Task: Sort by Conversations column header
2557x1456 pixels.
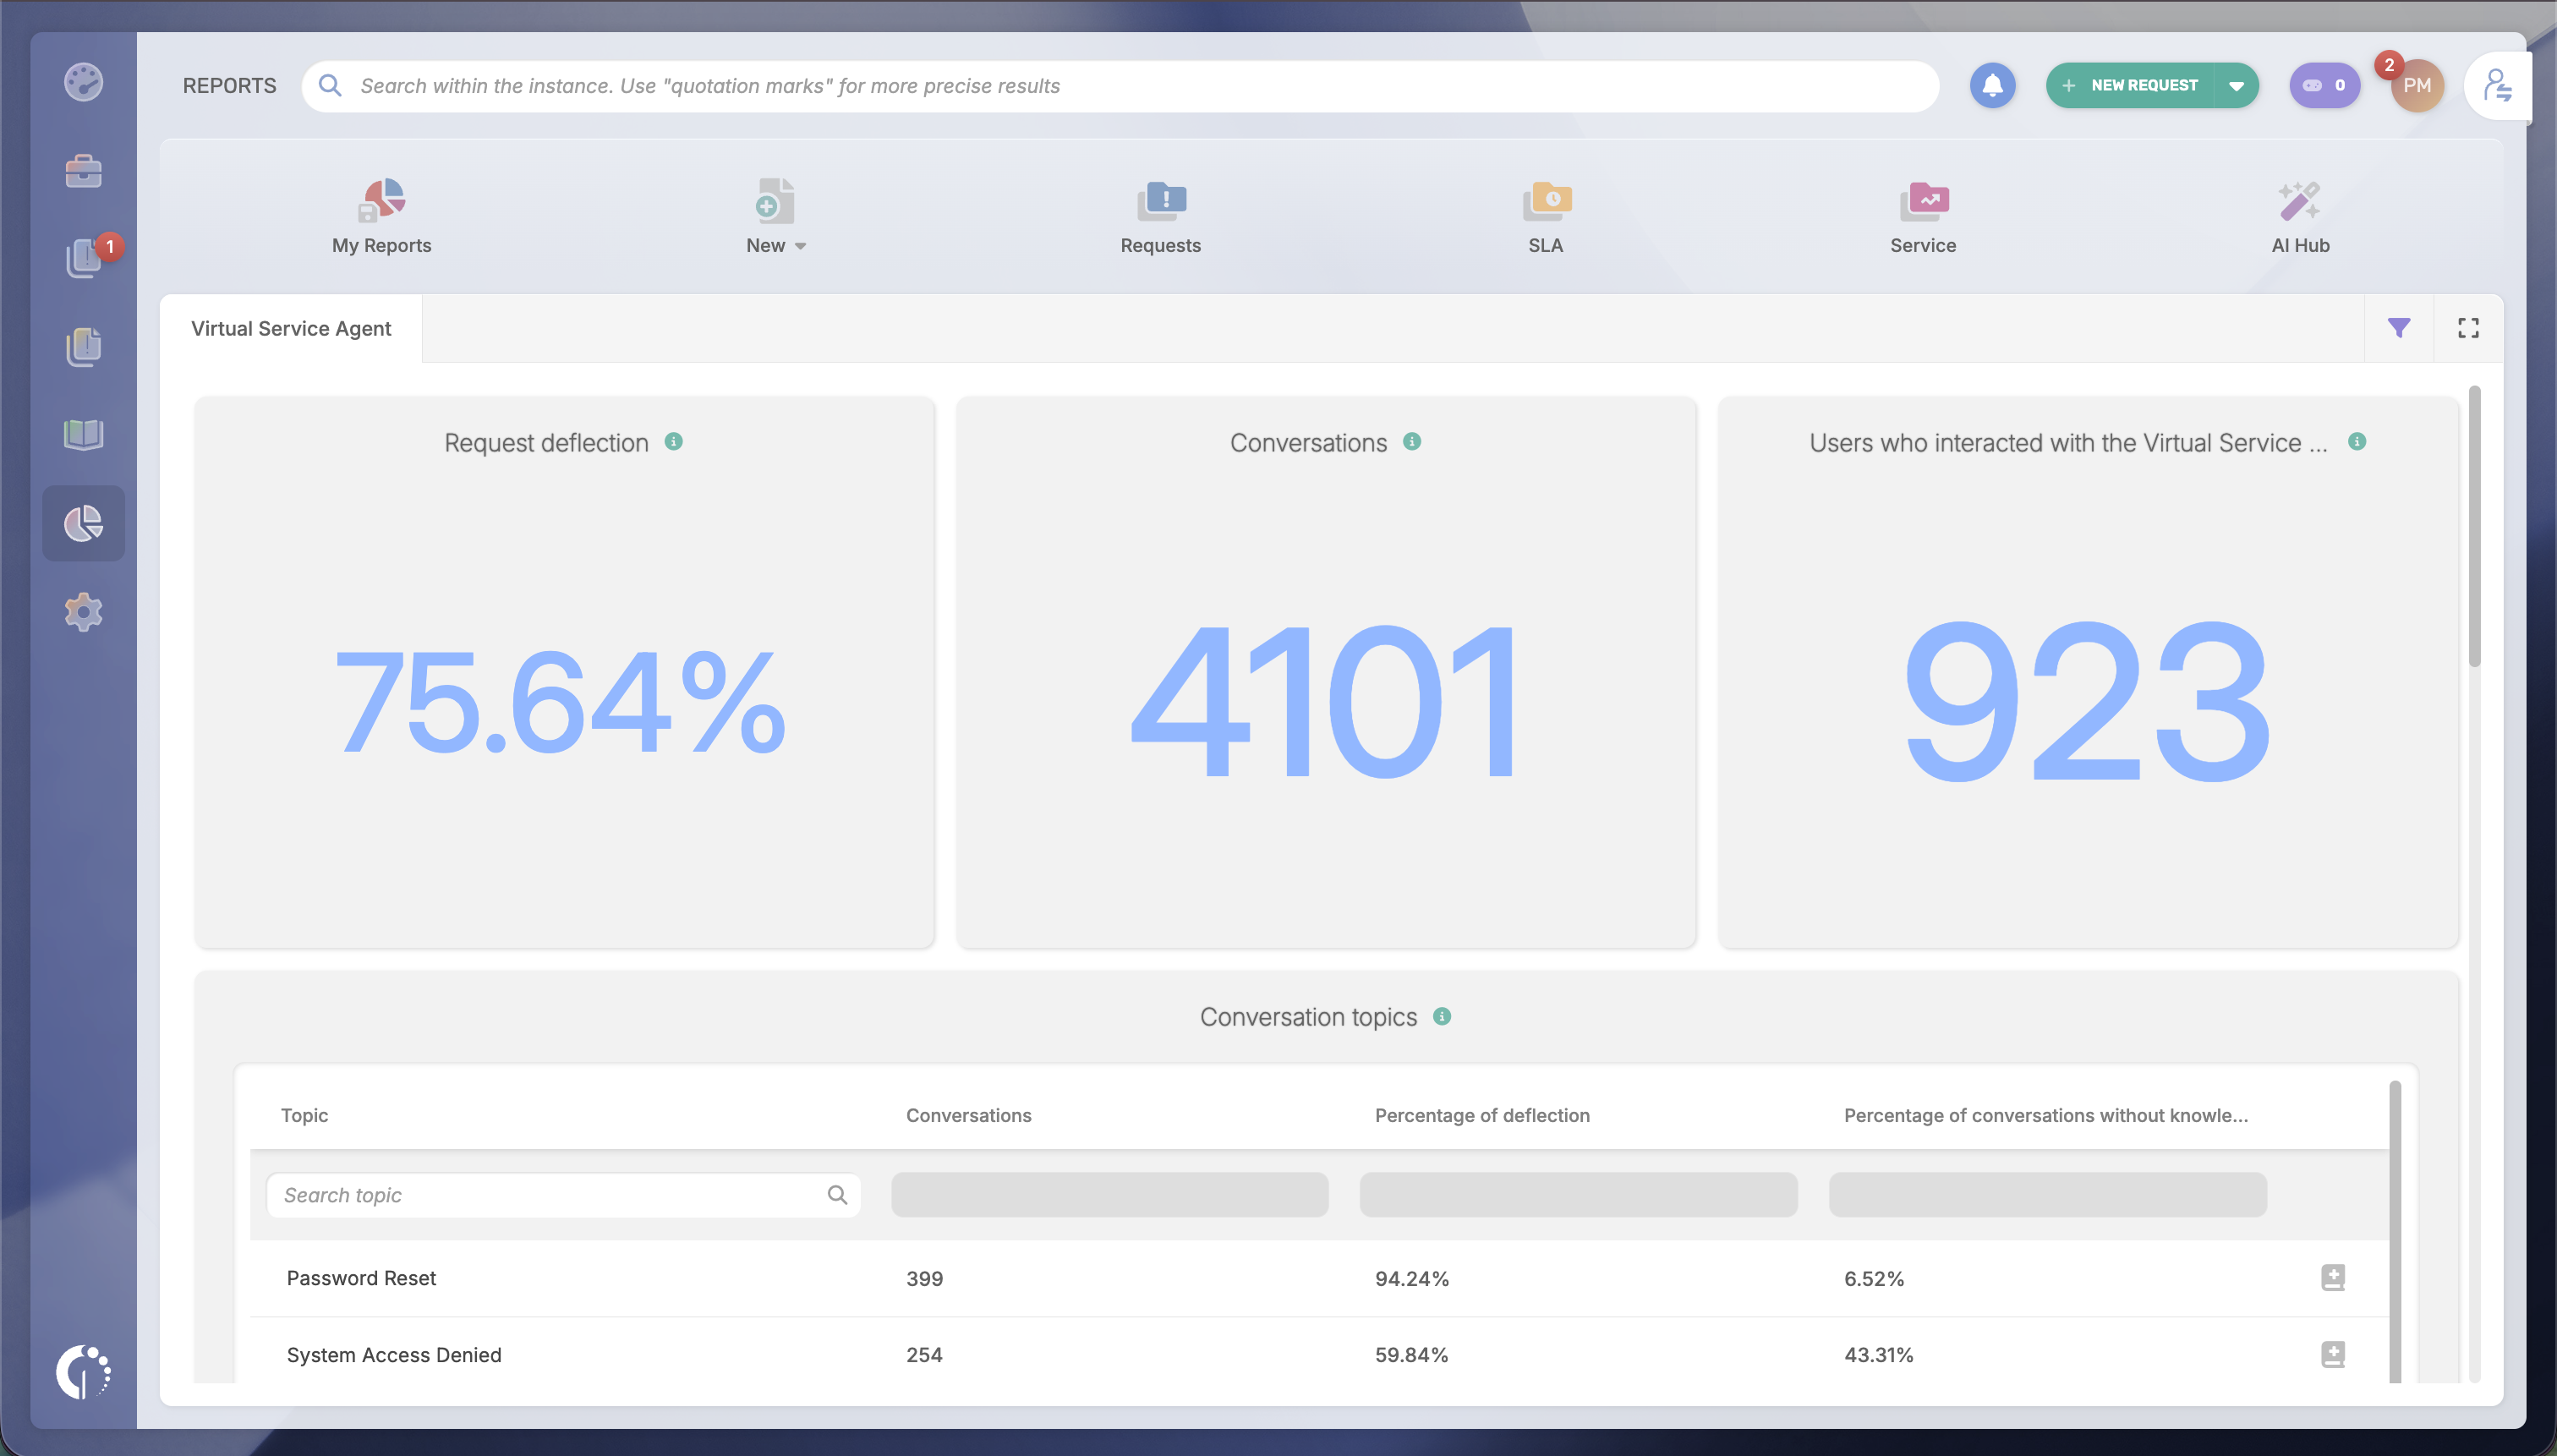Action: tap(968, 1114)
